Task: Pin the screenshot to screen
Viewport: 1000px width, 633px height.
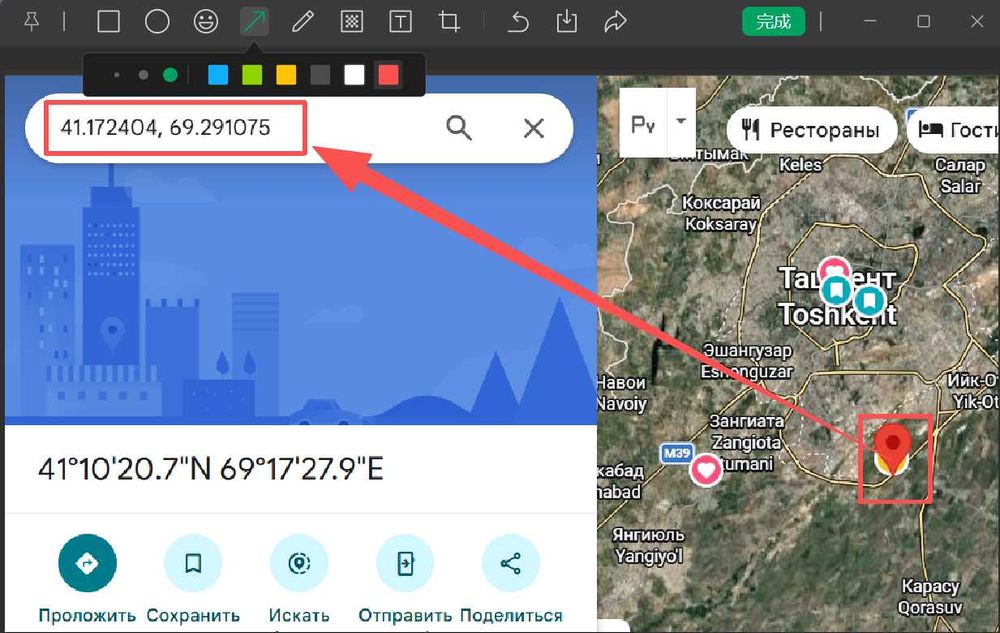Action: pyautogui.click(x=31, y=22)
